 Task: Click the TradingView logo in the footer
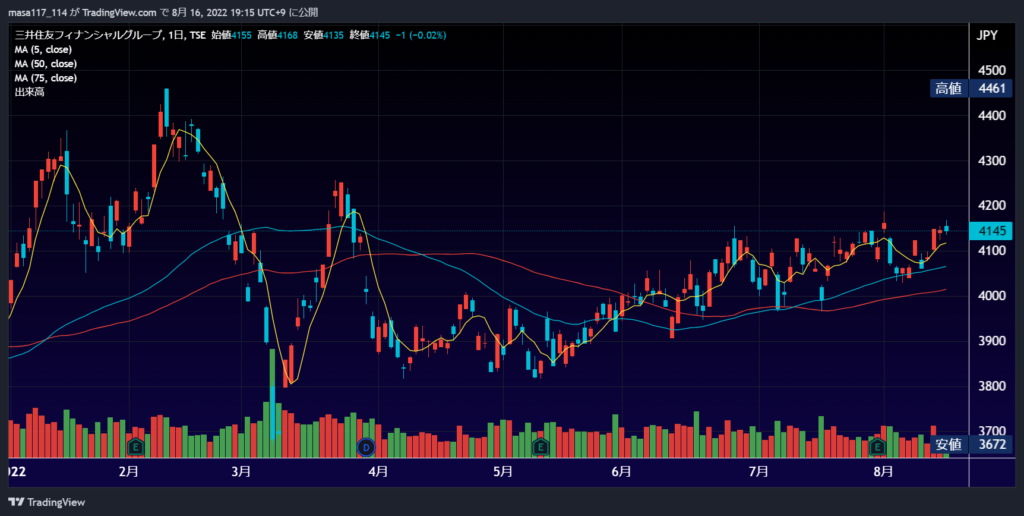click(47, 502)
